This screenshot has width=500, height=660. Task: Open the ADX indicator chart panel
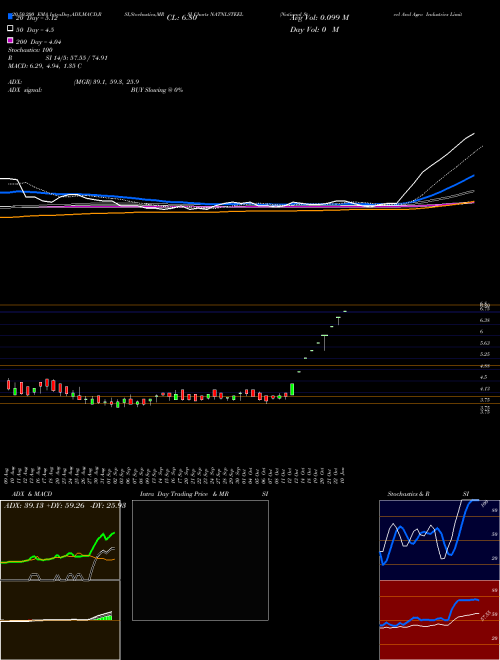pyautogui.click(x=60, y=540)
